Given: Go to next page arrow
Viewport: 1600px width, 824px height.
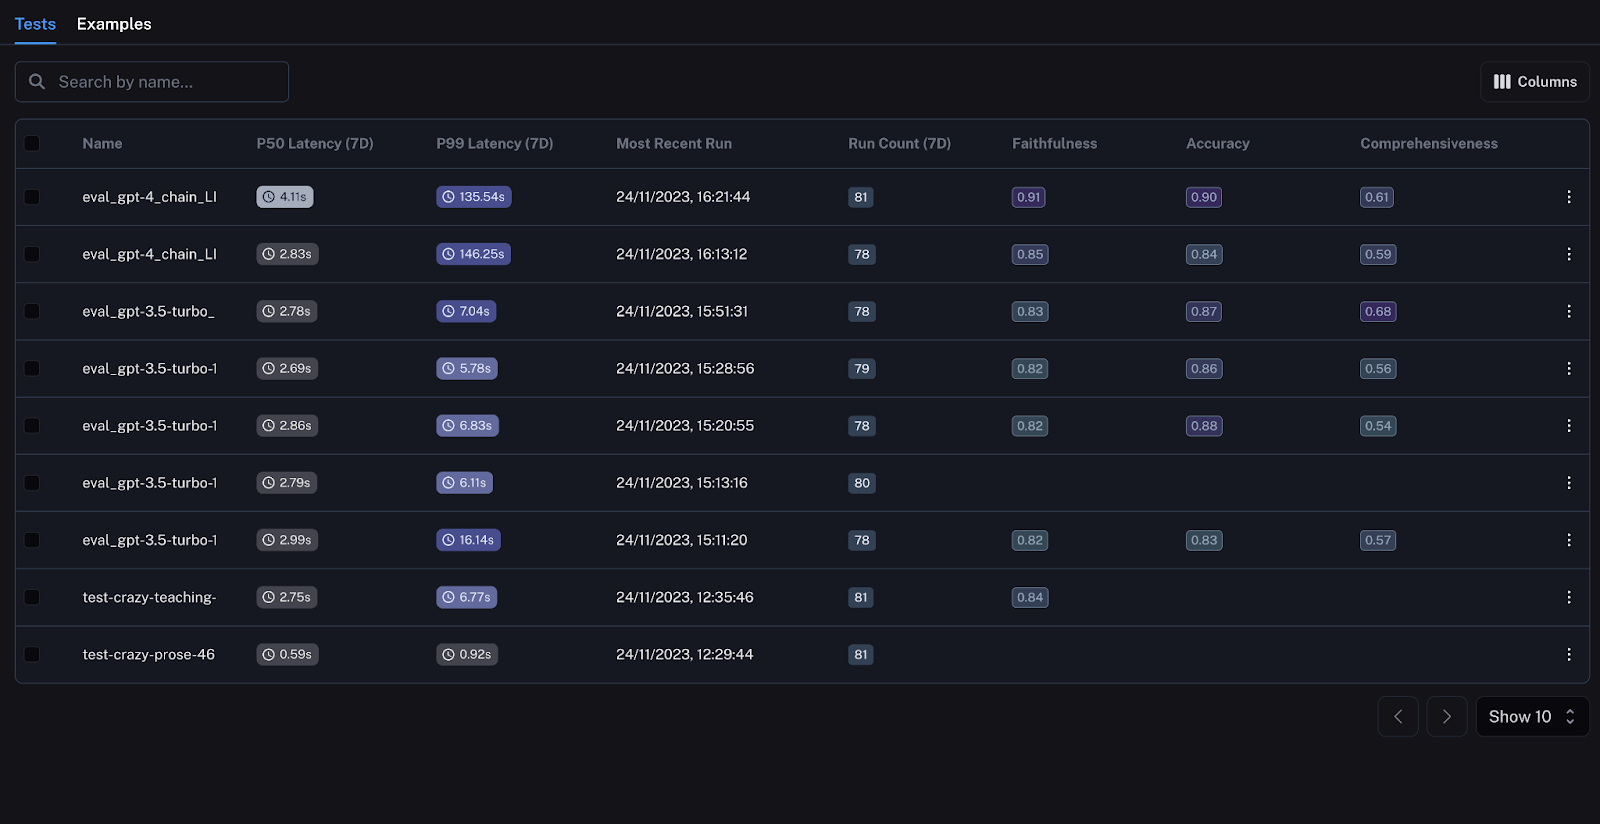Looking at the screenshot, I should 1446,716.
